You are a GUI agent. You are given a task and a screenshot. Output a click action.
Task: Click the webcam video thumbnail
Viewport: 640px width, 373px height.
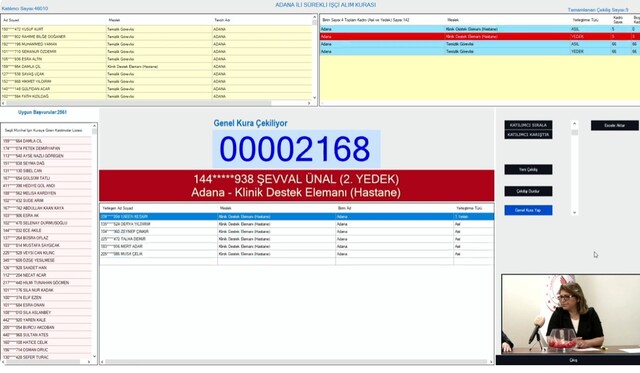(571, 314)
